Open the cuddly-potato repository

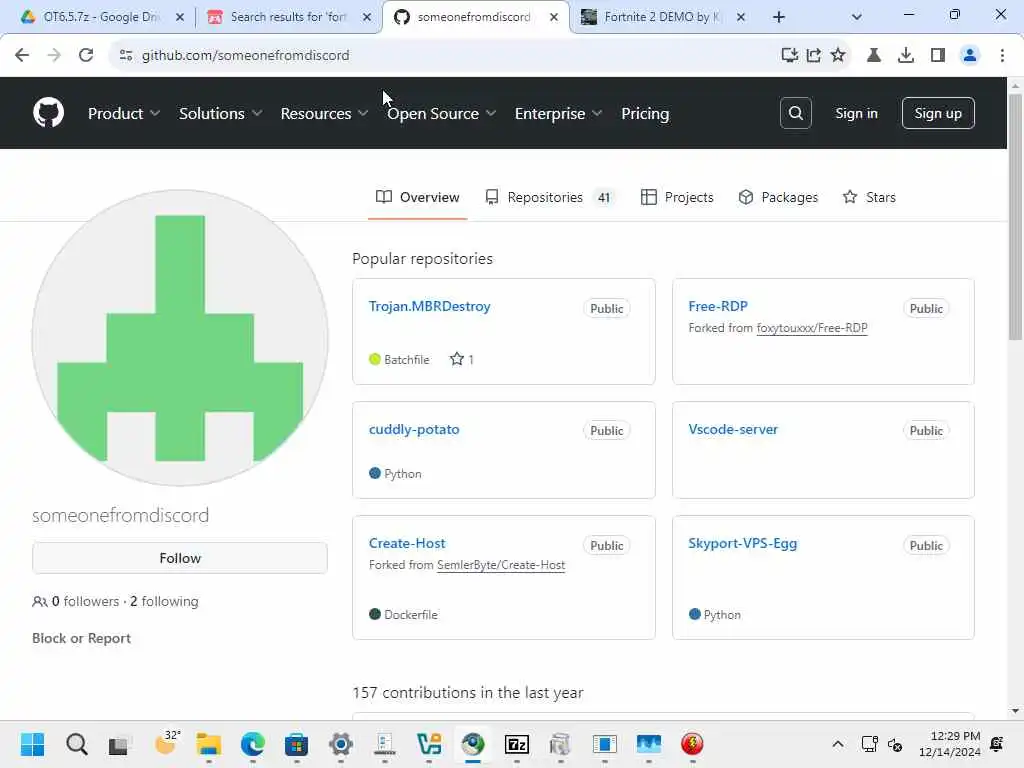pyautogui.click(x=414, y=429)
